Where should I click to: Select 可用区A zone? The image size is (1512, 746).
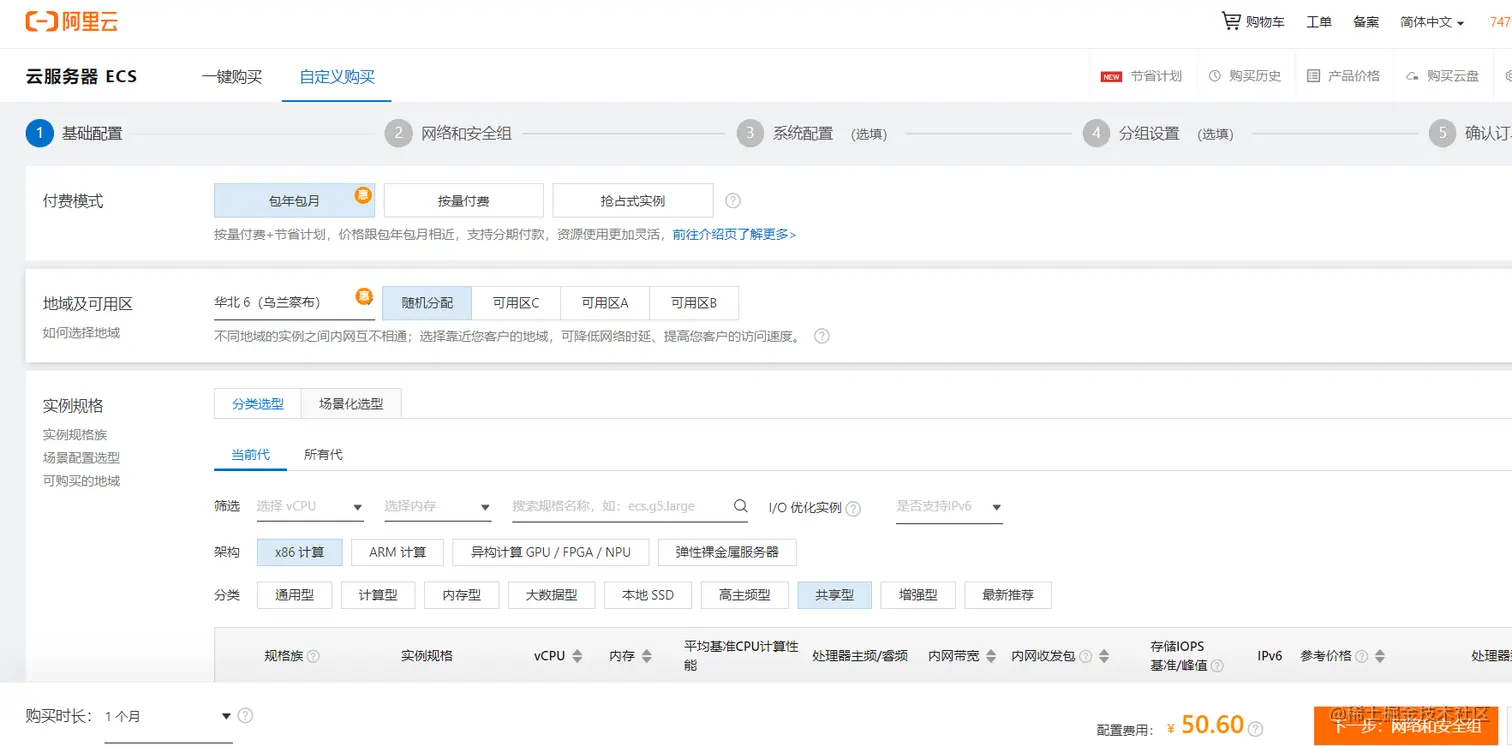(605, 303)
